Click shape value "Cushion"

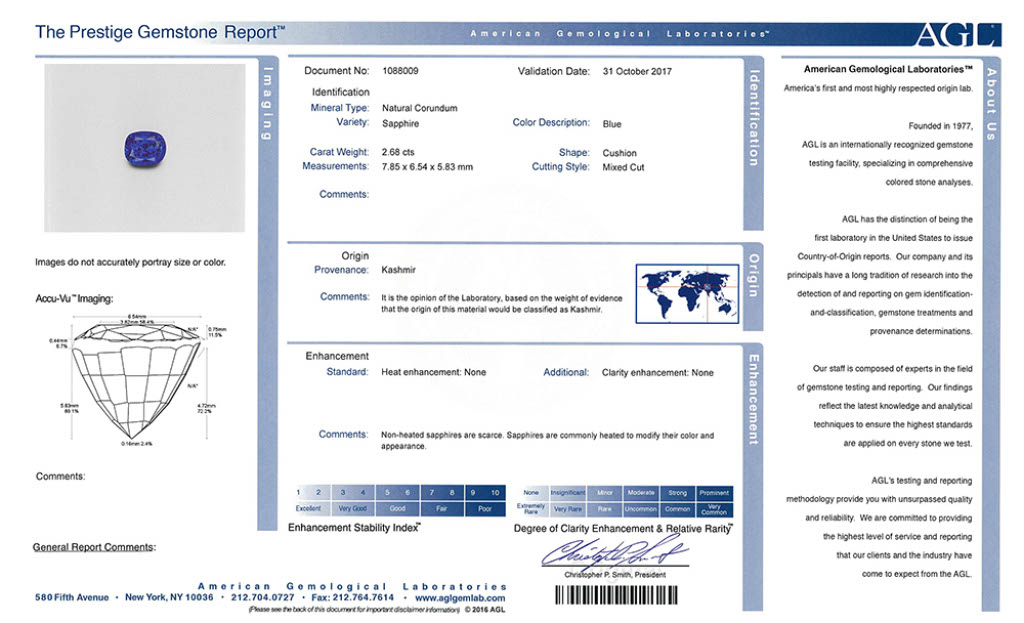619,153
